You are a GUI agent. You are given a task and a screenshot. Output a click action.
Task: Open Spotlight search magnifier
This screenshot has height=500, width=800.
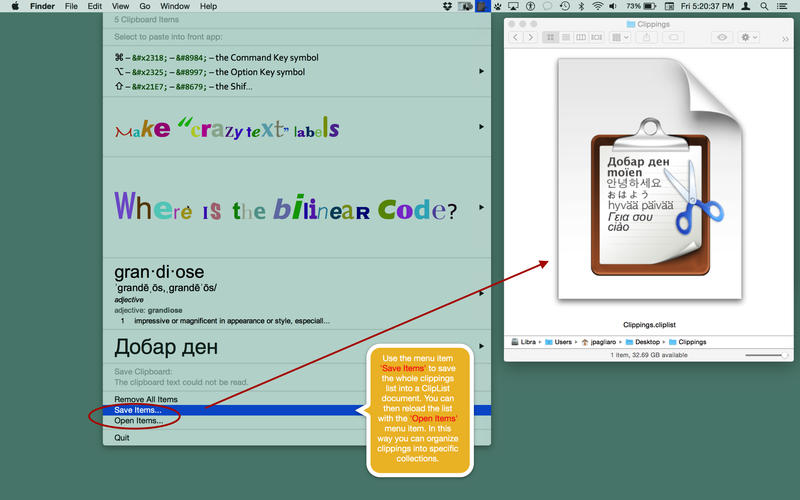[764, 6]
